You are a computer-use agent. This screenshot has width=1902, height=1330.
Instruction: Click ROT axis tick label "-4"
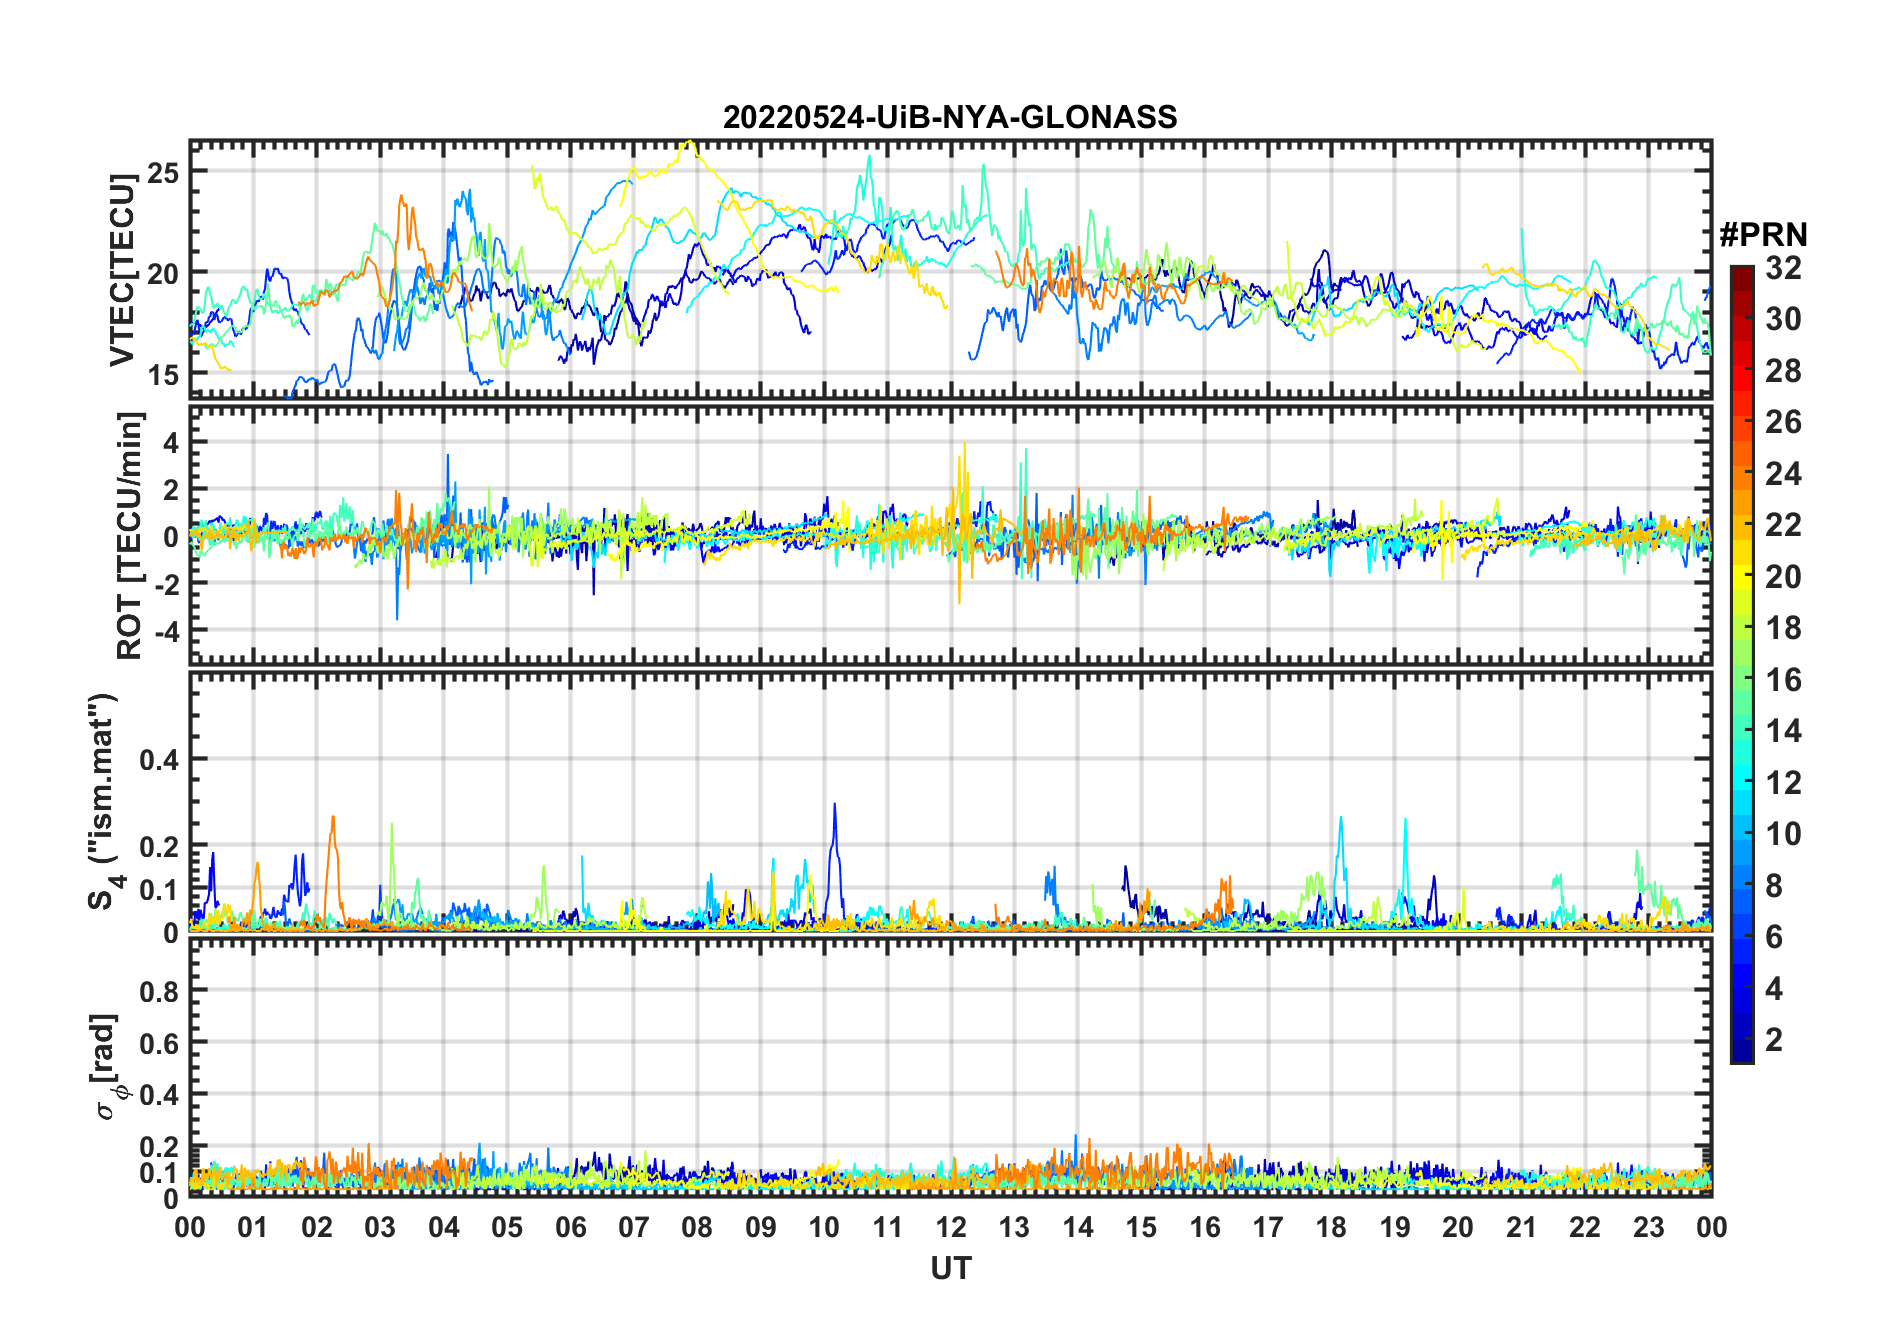[166, 632]
